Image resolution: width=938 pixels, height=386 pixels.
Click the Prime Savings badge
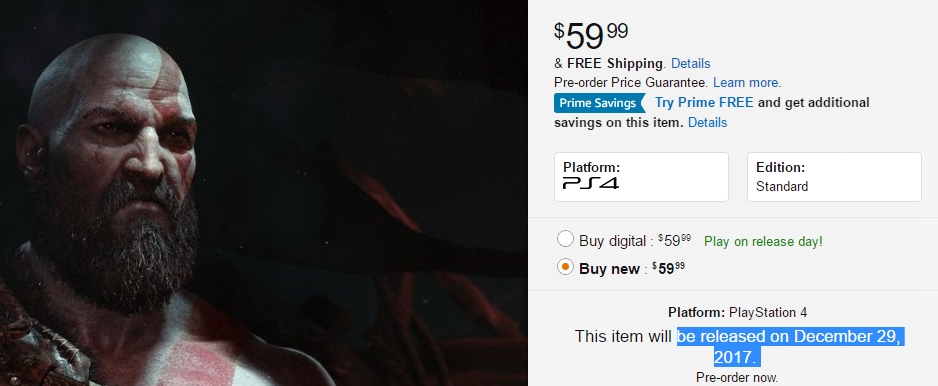599,103
